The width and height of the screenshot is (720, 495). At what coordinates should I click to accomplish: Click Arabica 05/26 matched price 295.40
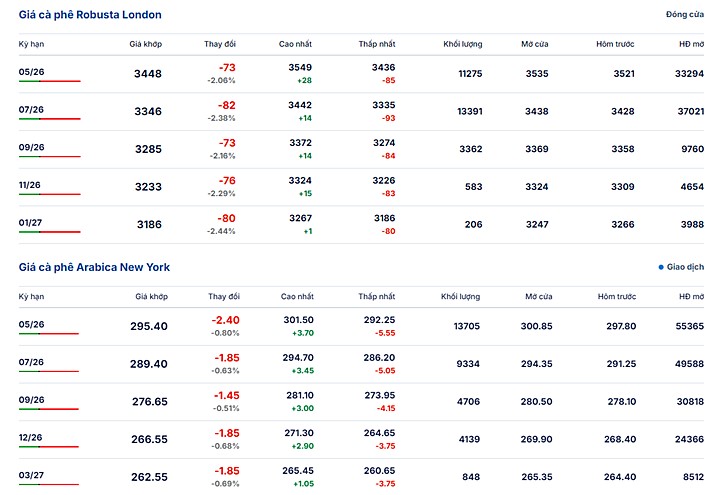[148, 327]
